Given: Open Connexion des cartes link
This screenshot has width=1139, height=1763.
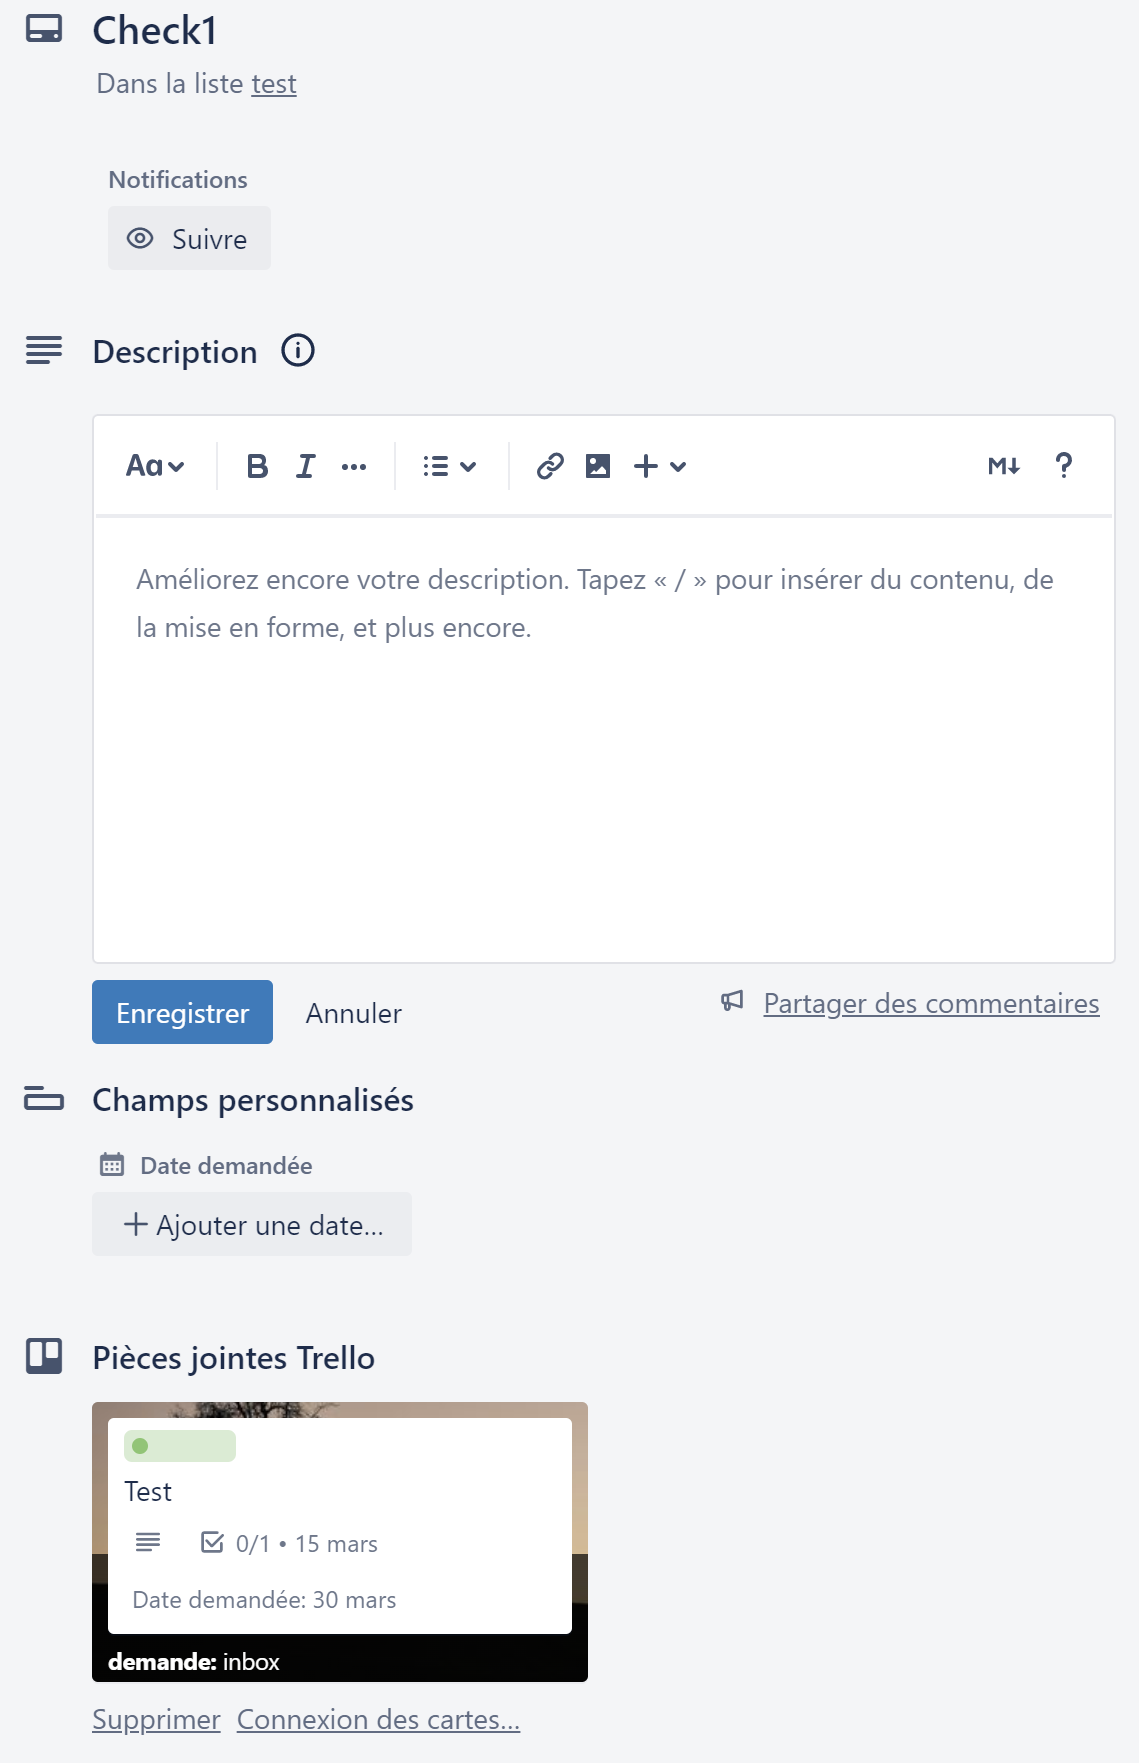Looking at the screenshot, I should click(378, 1719).
